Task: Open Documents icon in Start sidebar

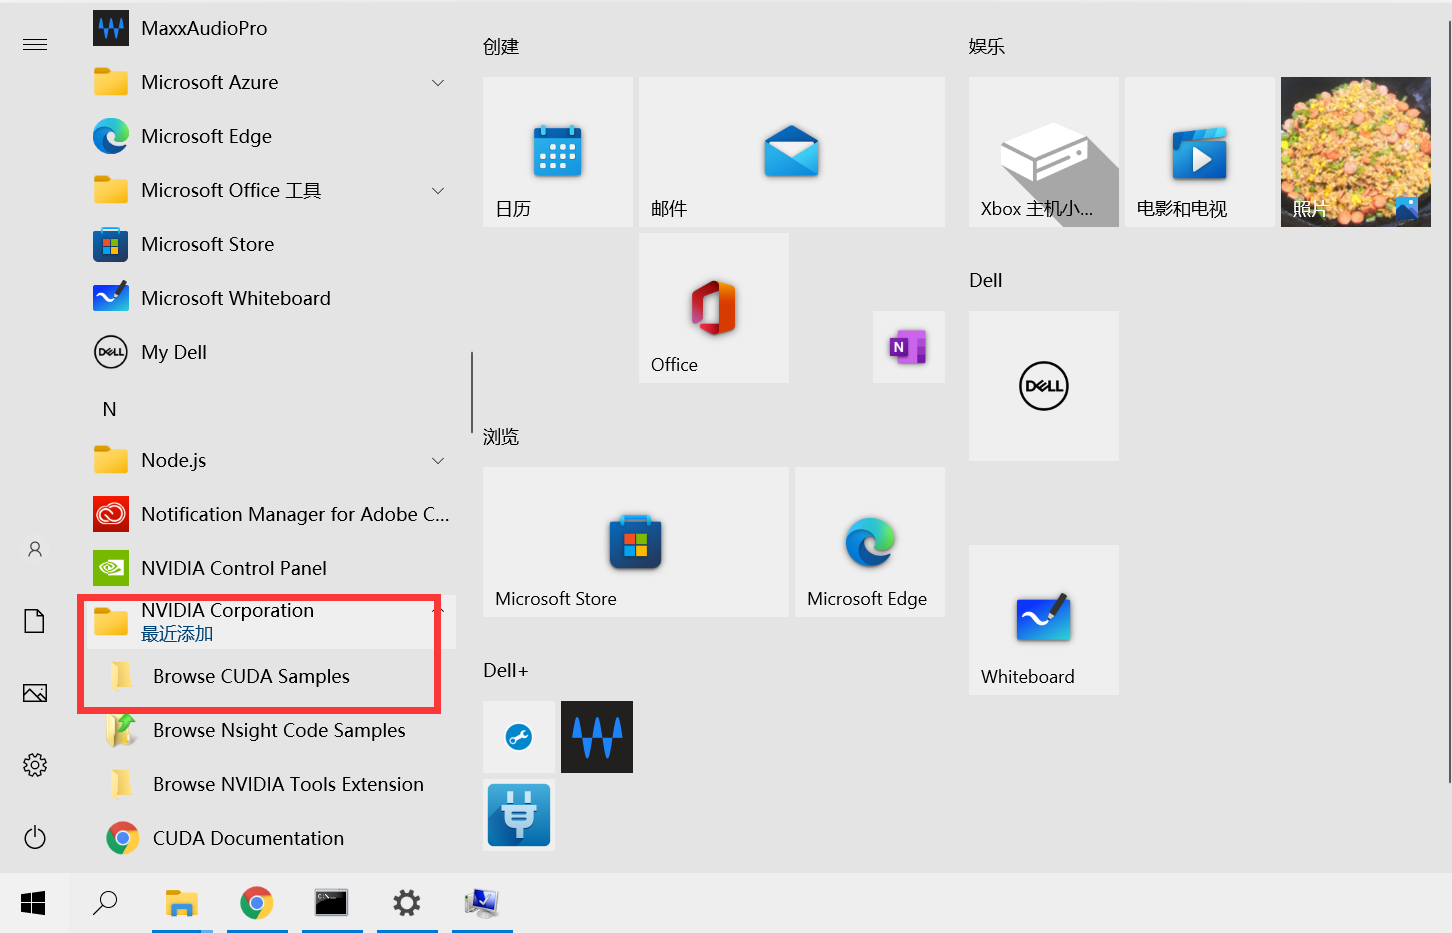Action: pyautogui.click(x=35, y=621)
